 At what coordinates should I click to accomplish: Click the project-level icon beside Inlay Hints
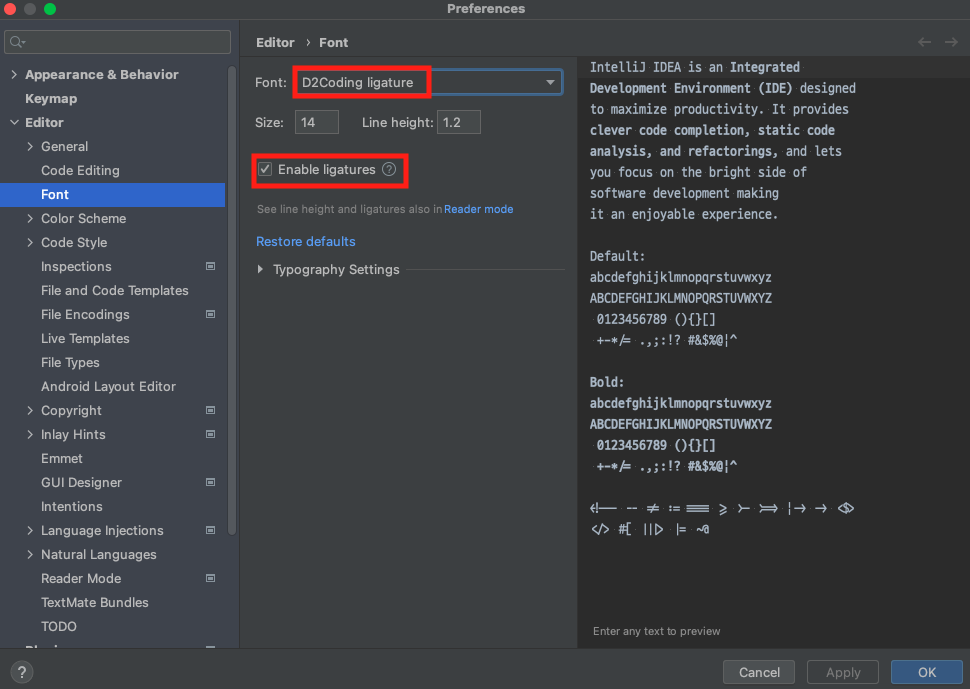tap(210, 434)
